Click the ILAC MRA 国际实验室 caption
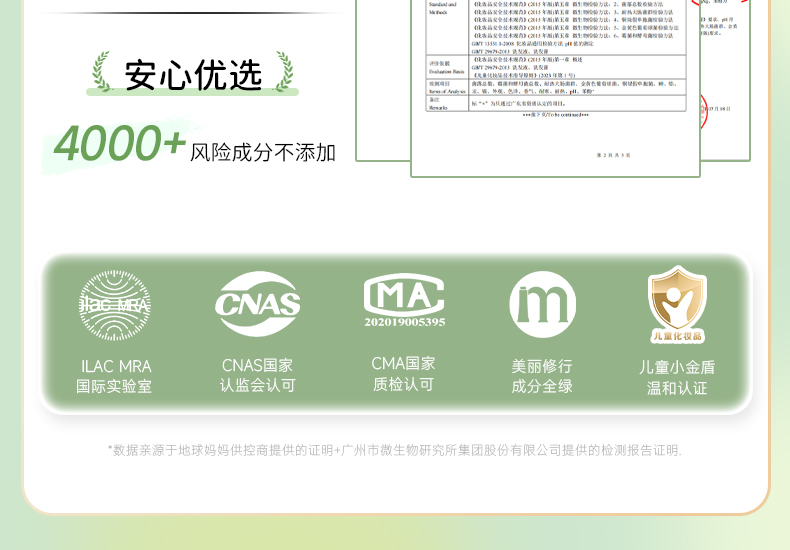This screenshot has height=550, width=790. (115, 376)
